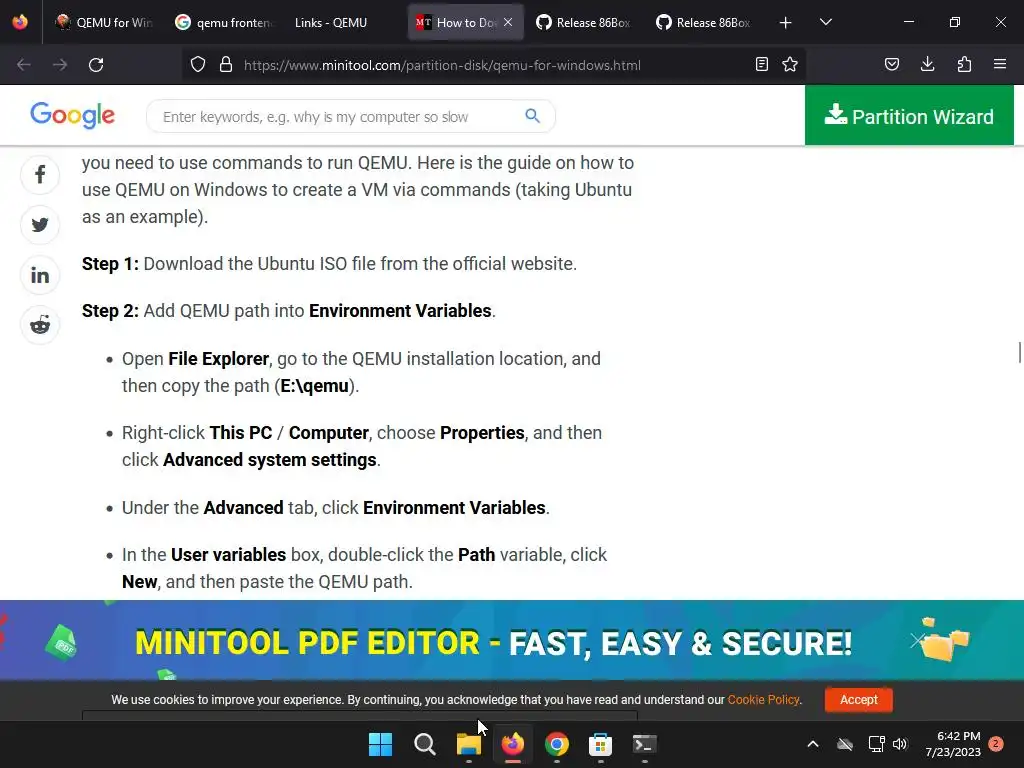
Task: Close the MiniTool PDF Editor banner
Action: (x=917, y=640)
